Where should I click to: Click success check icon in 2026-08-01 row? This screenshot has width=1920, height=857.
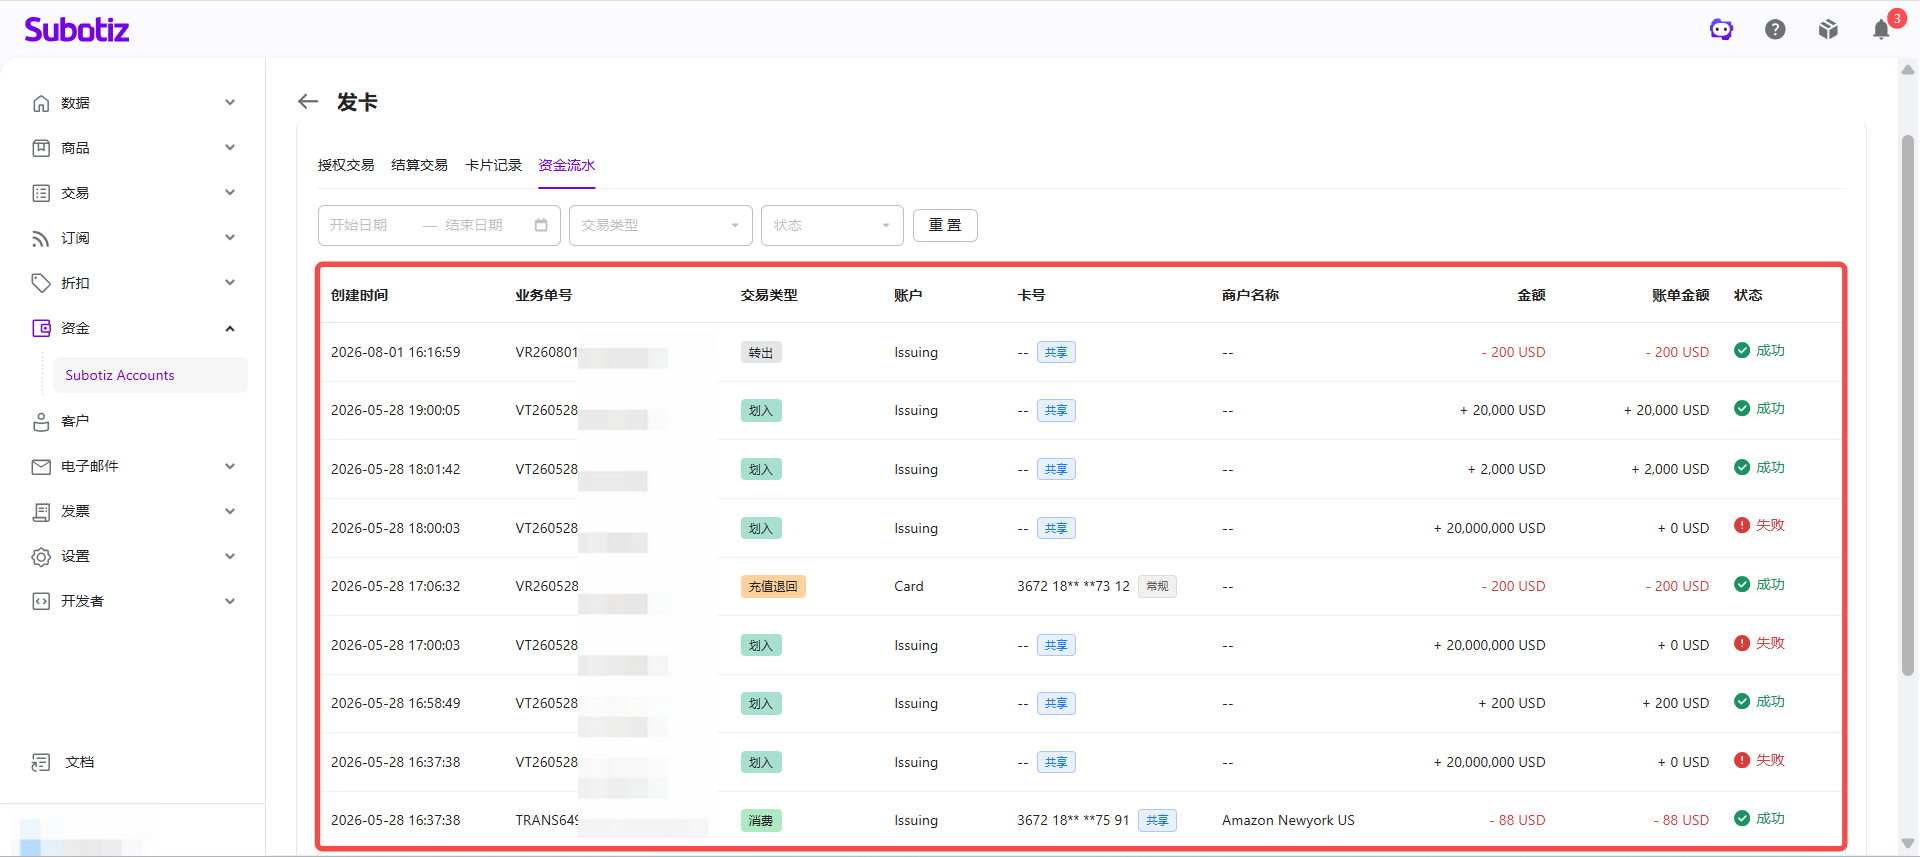pyautogui.click(x=1742, y=350)
